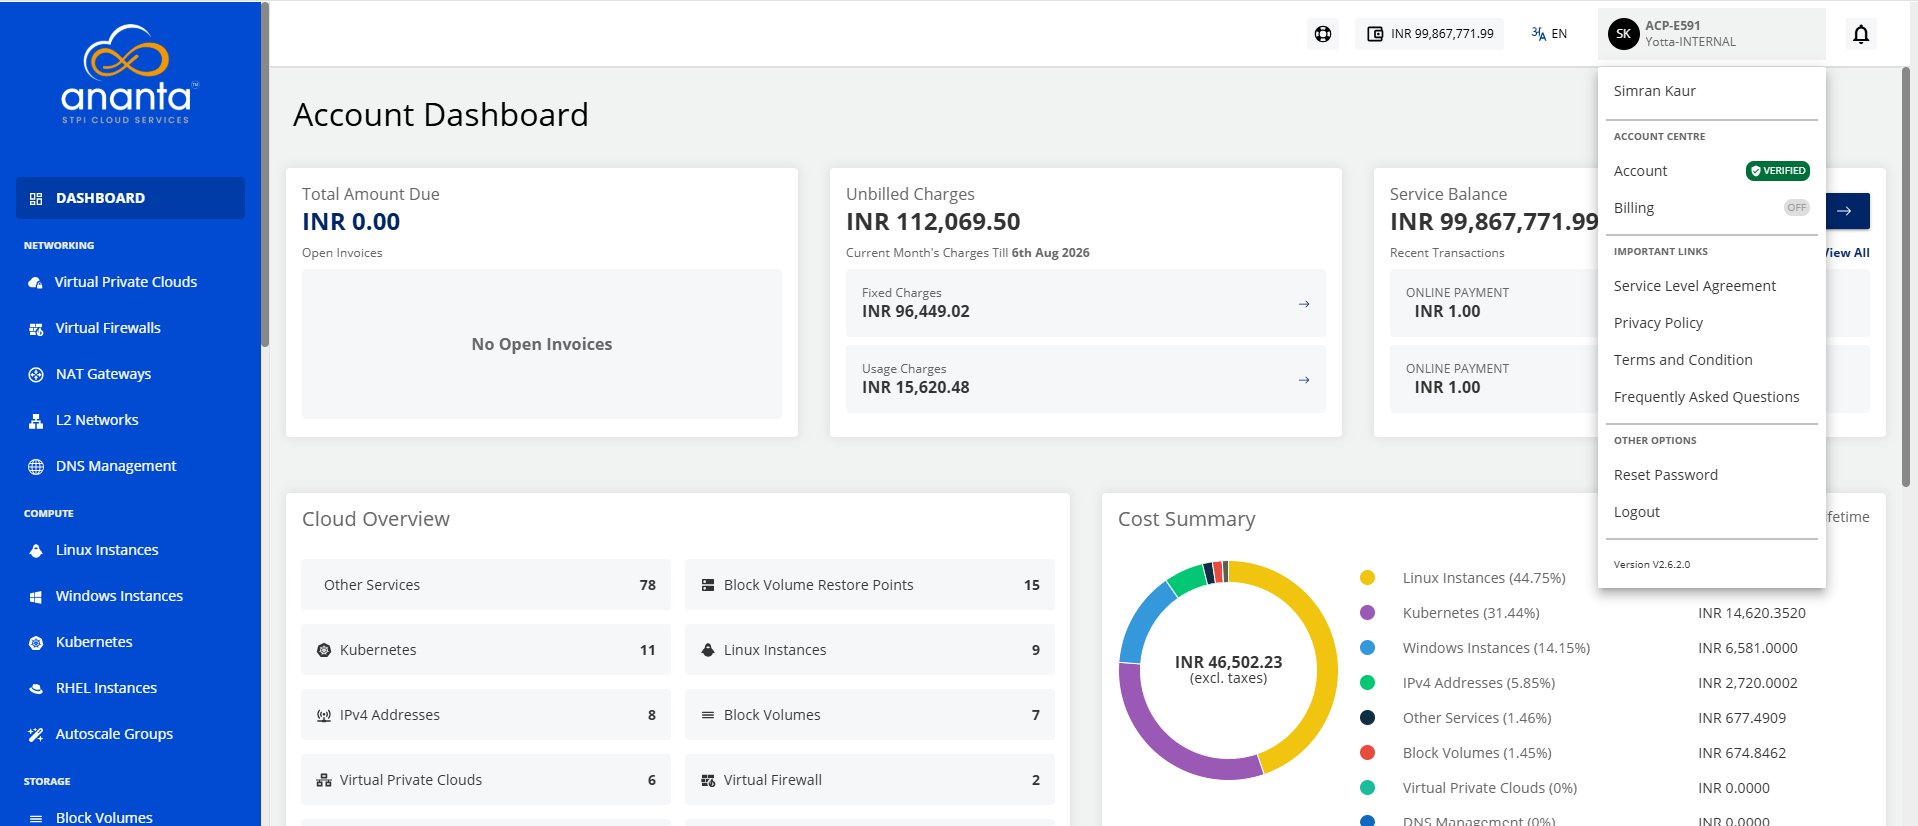1918x826 pixels.
Task: Click the Virtual Firewalls sidebar icon
Action: click(36, 329)
